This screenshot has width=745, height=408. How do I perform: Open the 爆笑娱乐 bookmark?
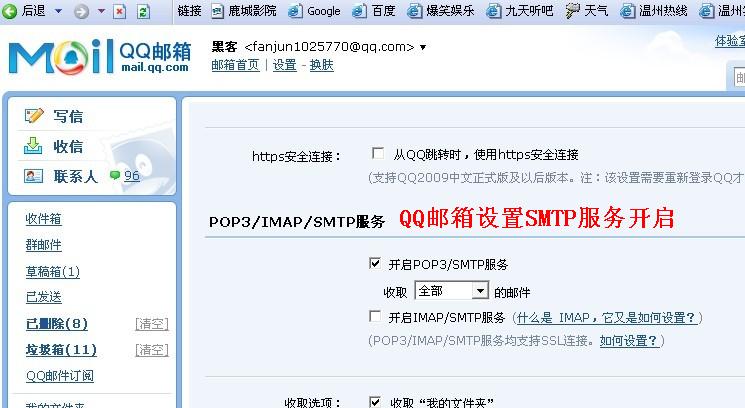coord(441,11)
